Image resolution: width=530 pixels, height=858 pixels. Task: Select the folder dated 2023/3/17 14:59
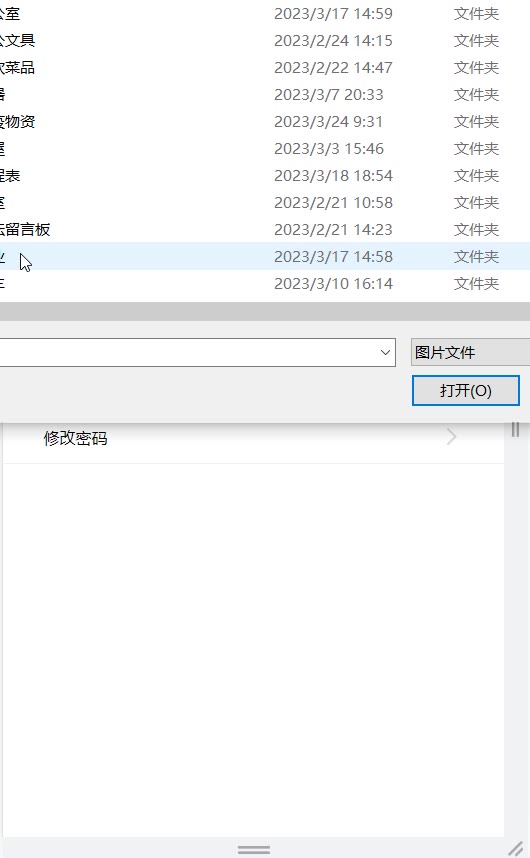click(x=265, y=14)
